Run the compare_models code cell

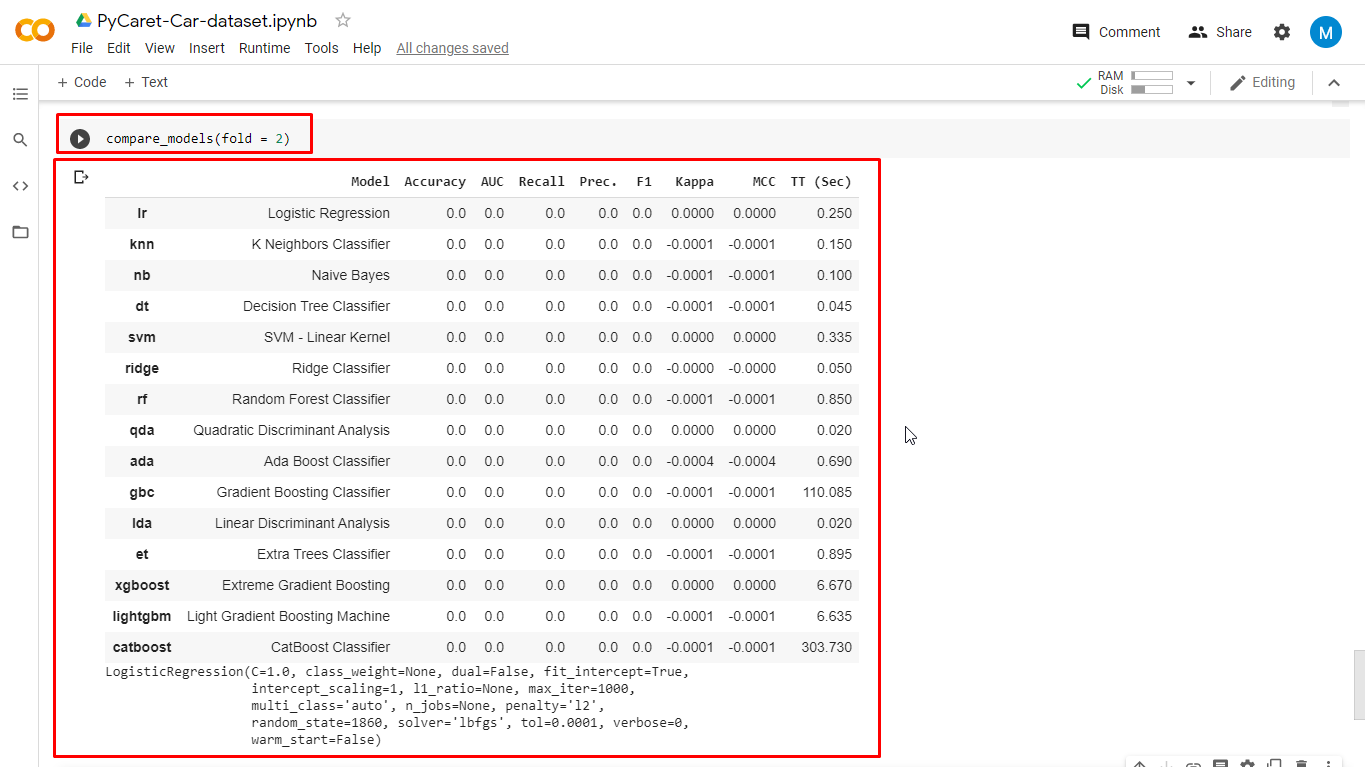click(80, 139)
